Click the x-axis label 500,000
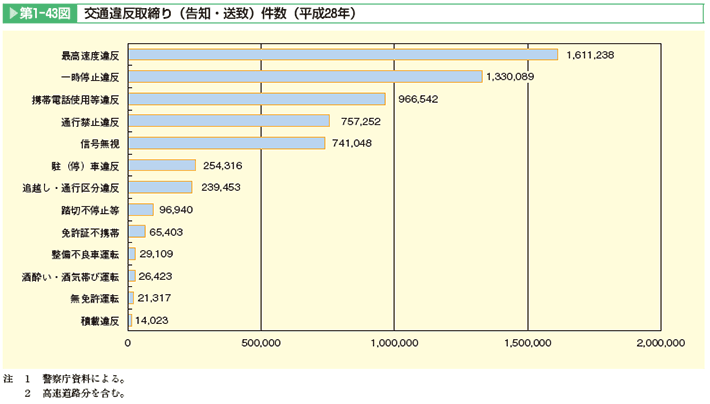710x404 pixels. tap(261, 343)
